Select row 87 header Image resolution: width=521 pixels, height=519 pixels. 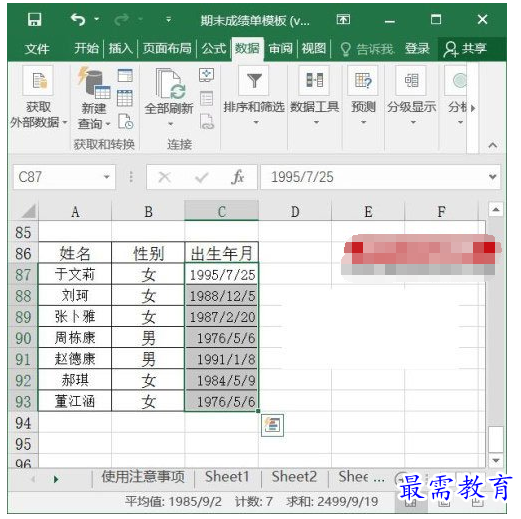point(23,274)
